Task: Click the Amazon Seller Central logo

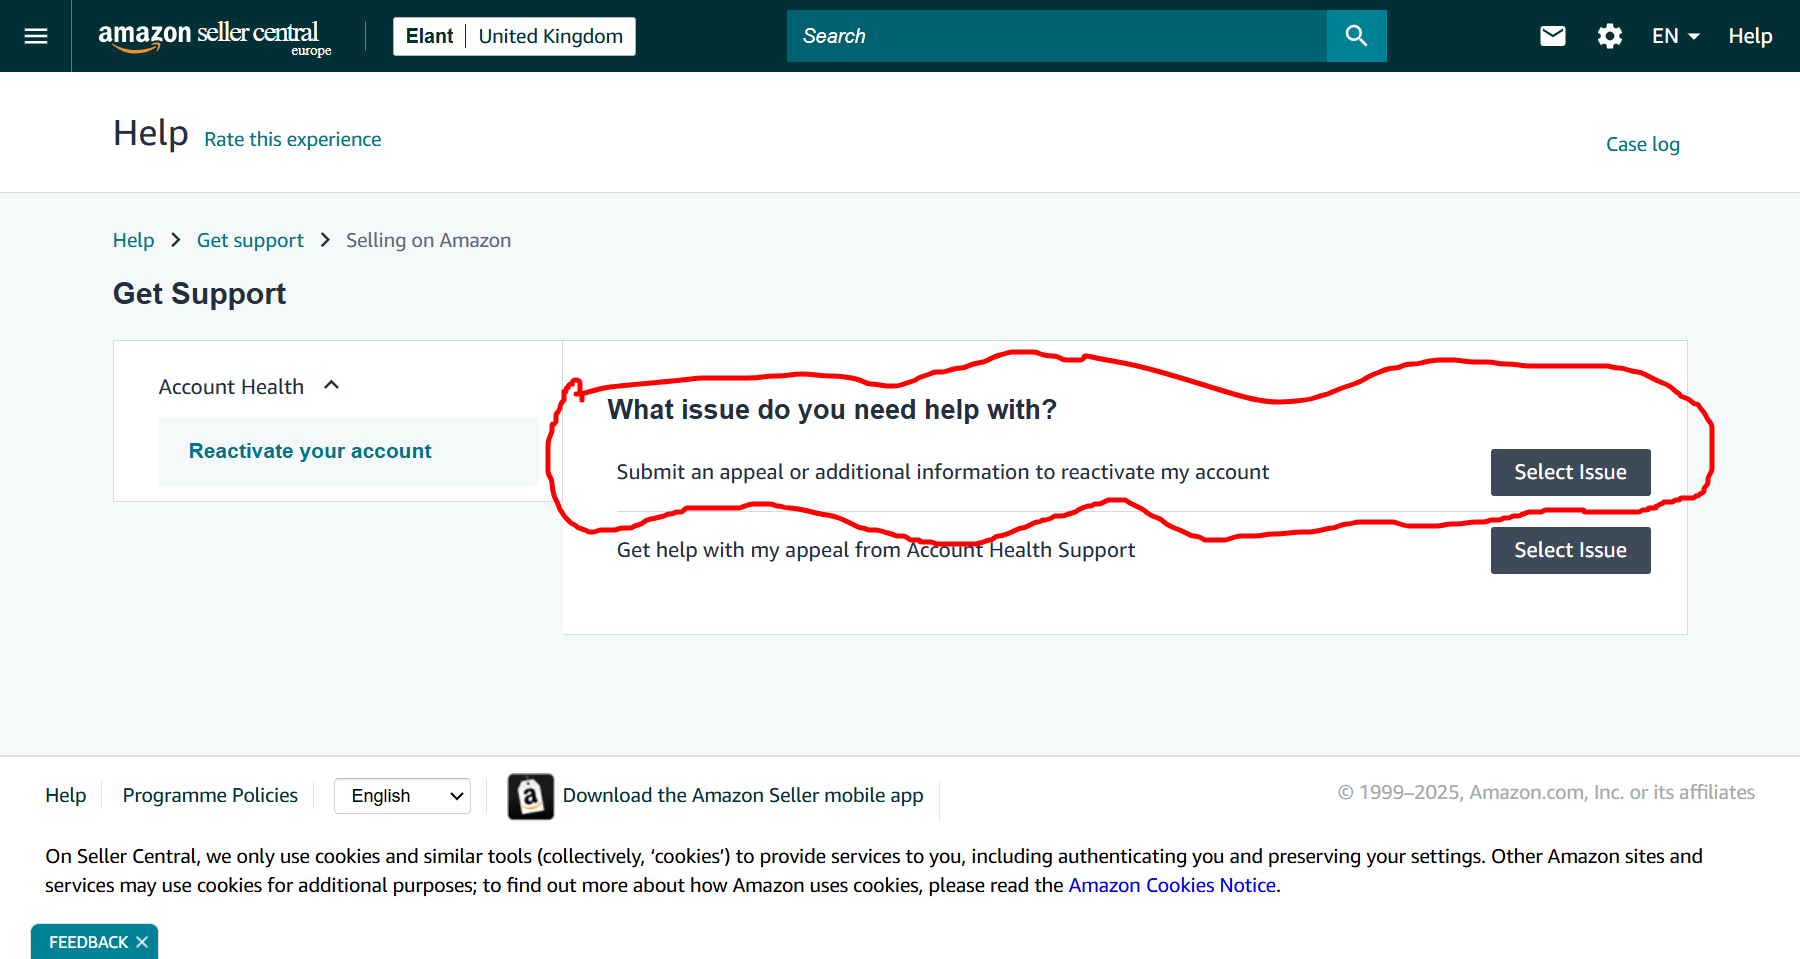Action: pos(214,37)
